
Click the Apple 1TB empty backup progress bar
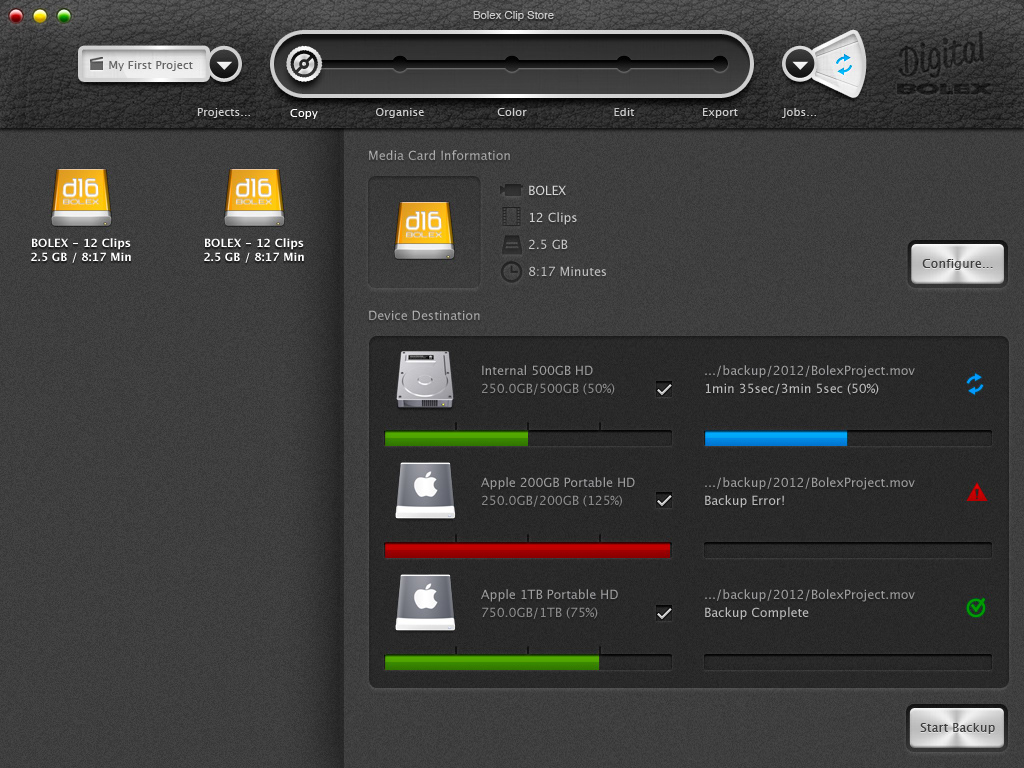[x=848, y=663]
